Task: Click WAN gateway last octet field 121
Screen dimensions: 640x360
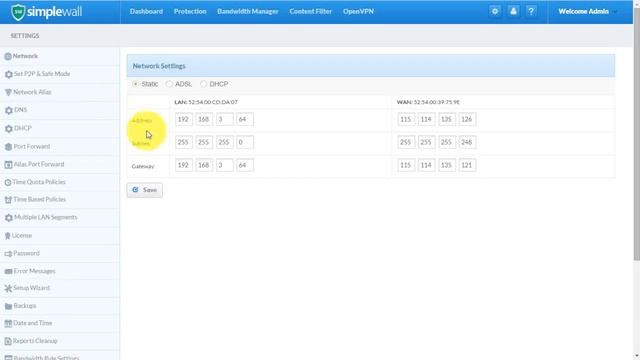Action: (467, 165)
